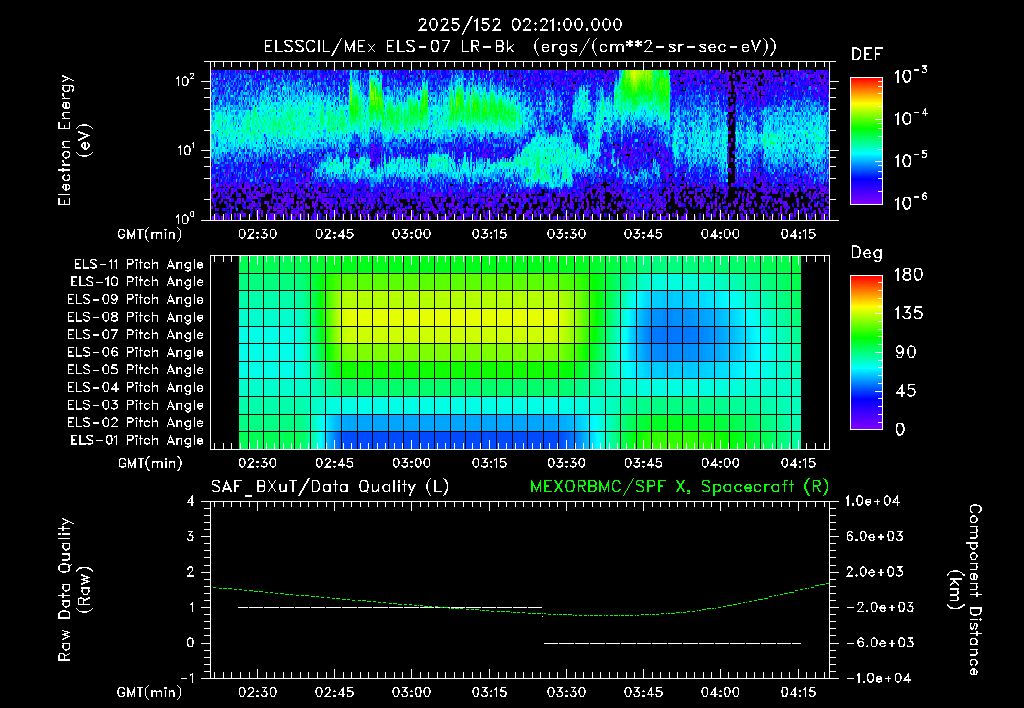The image size is (1024, 708).
Task: Click the 135 tick on Deg color bar
Action: 908,314
